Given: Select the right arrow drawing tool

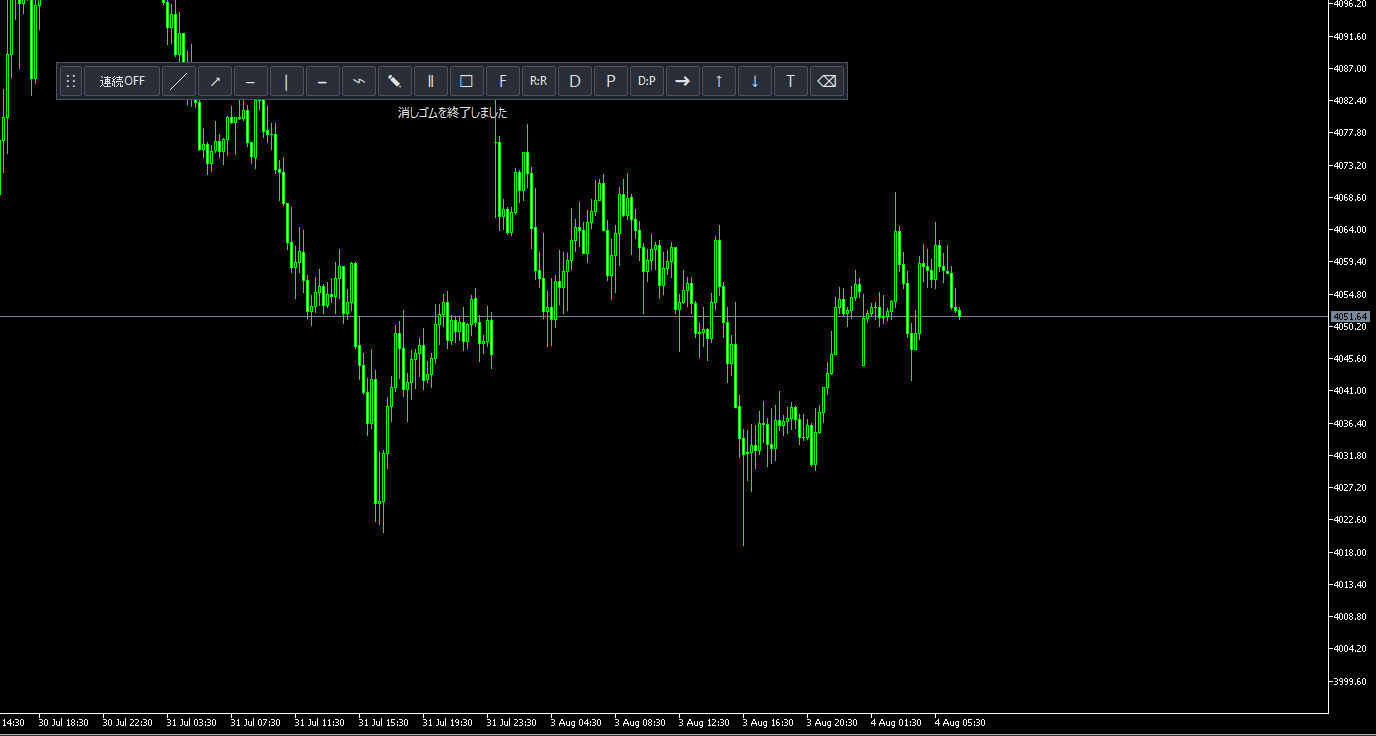Looking at the screenshot, I should 683,81.
